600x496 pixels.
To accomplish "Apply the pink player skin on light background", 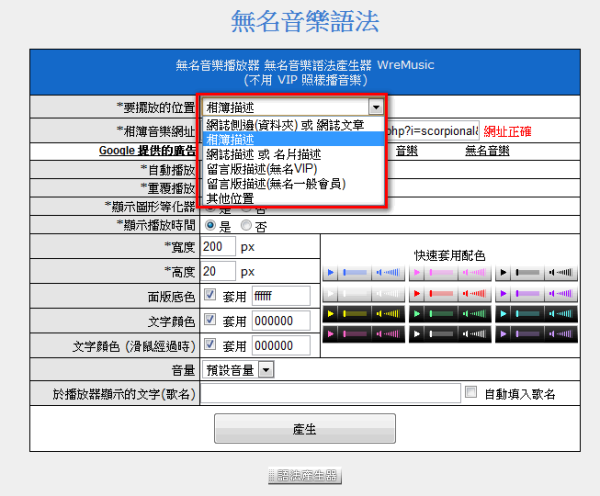I will (450, 273).
